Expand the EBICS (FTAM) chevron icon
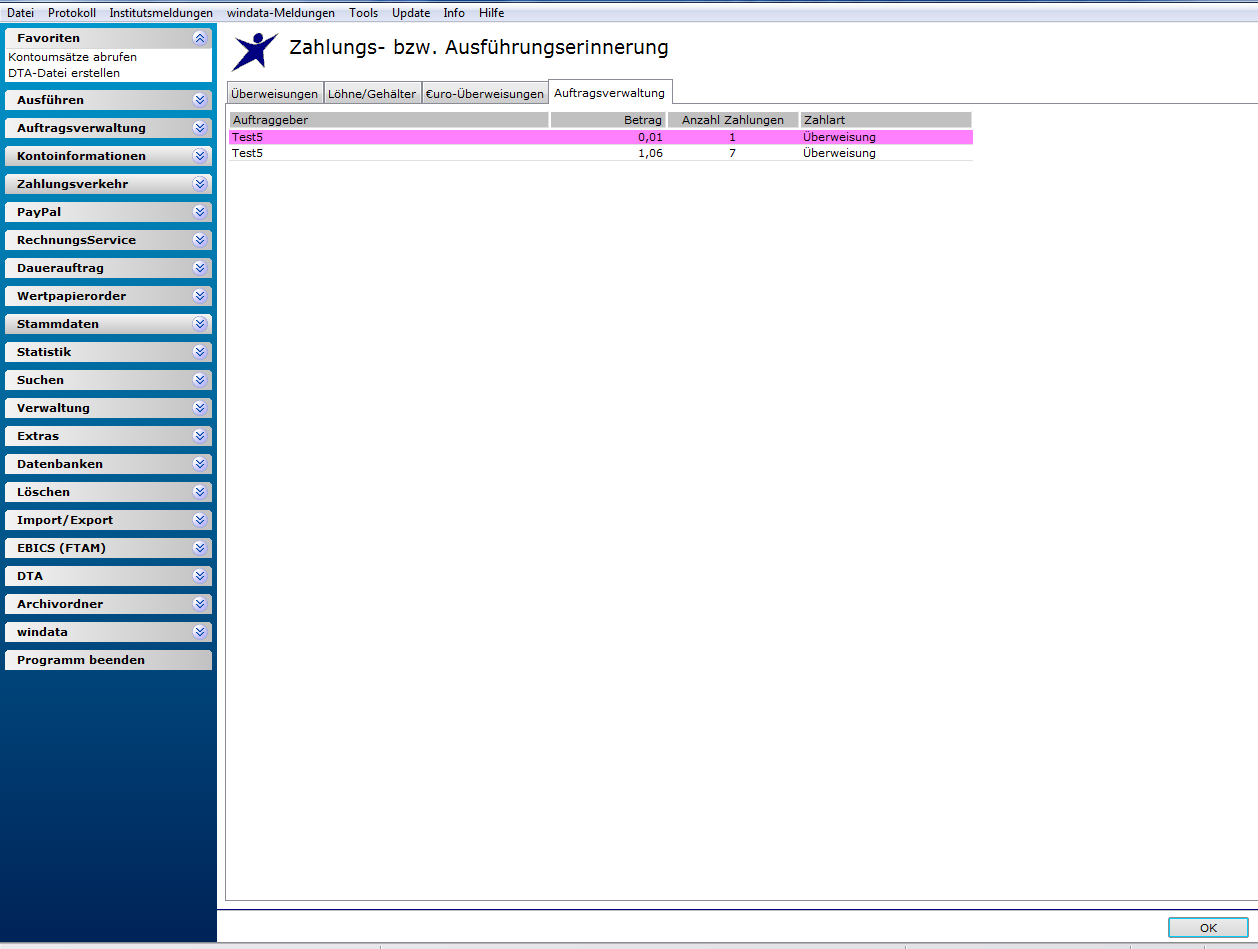This screenshot has height=949, width=1258. [x=200, y=548]
